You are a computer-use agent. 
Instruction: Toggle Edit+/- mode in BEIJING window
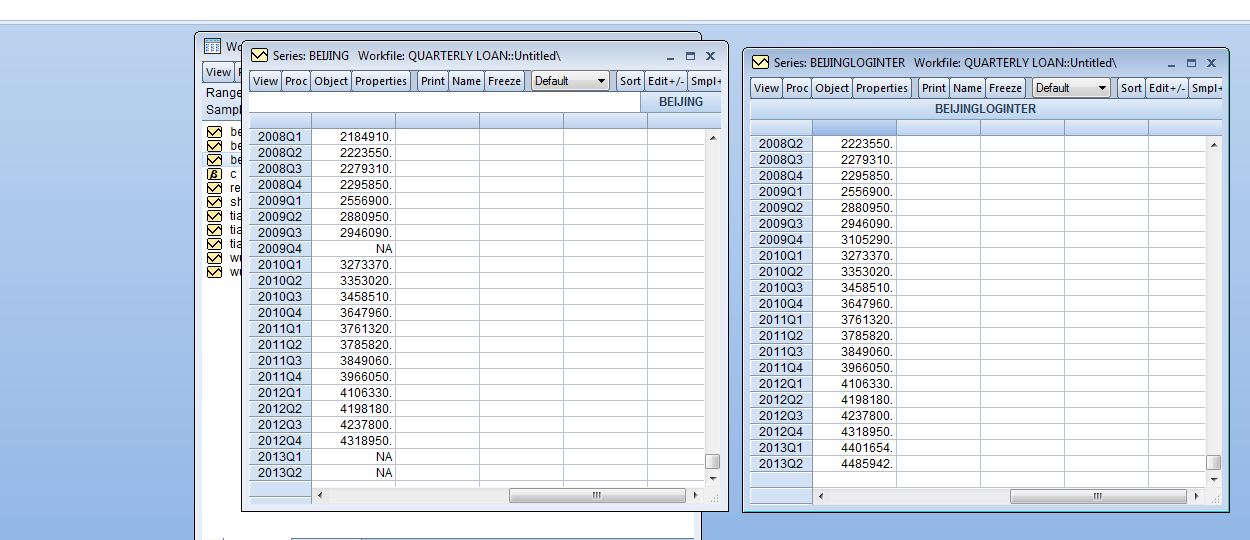(666, 81)
